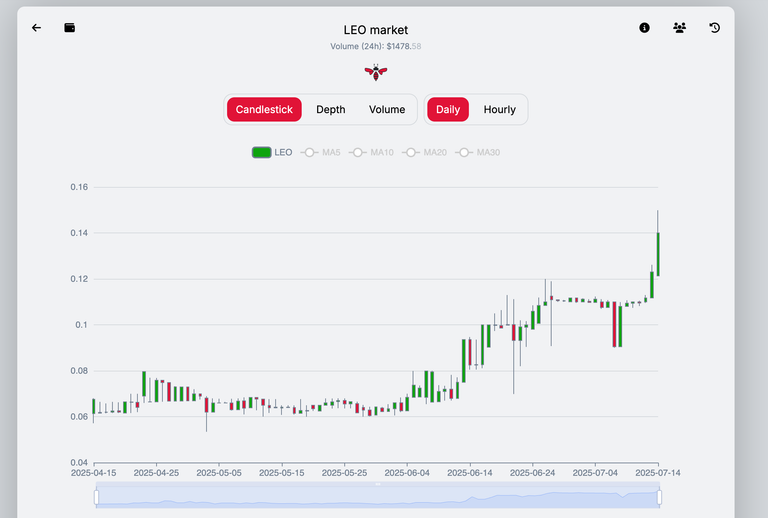This screenshot has height=518, width=768.
Task: Open the users group icon
Action: 679,28
